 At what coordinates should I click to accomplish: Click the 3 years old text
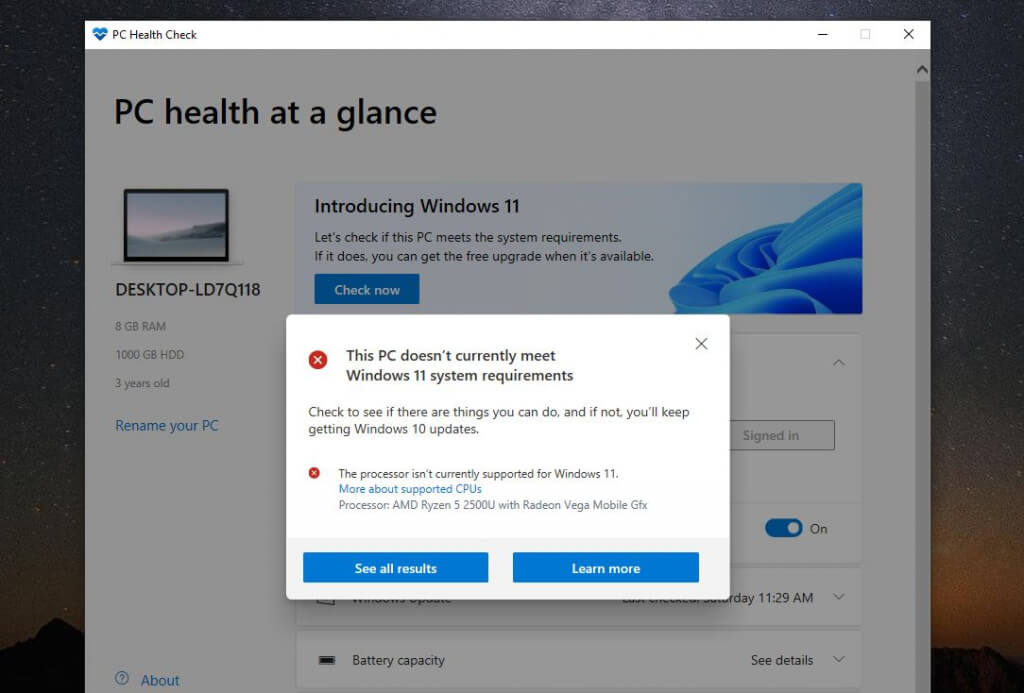[142, 383]
